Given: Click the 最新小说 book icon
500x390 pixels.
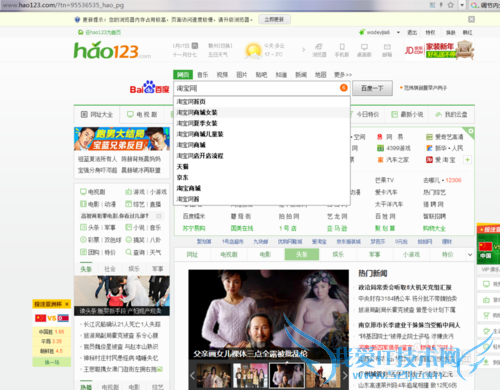Looking at the screenshot, I should click(394, 114).
